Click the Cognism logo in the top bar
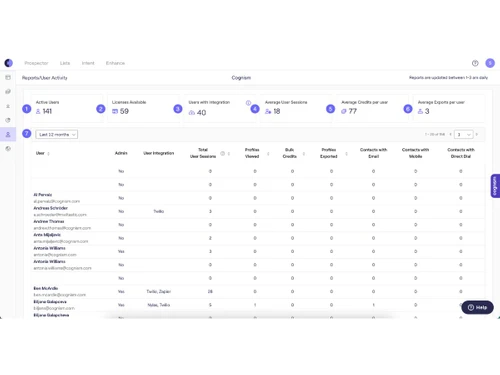 (x=9, y=63)
